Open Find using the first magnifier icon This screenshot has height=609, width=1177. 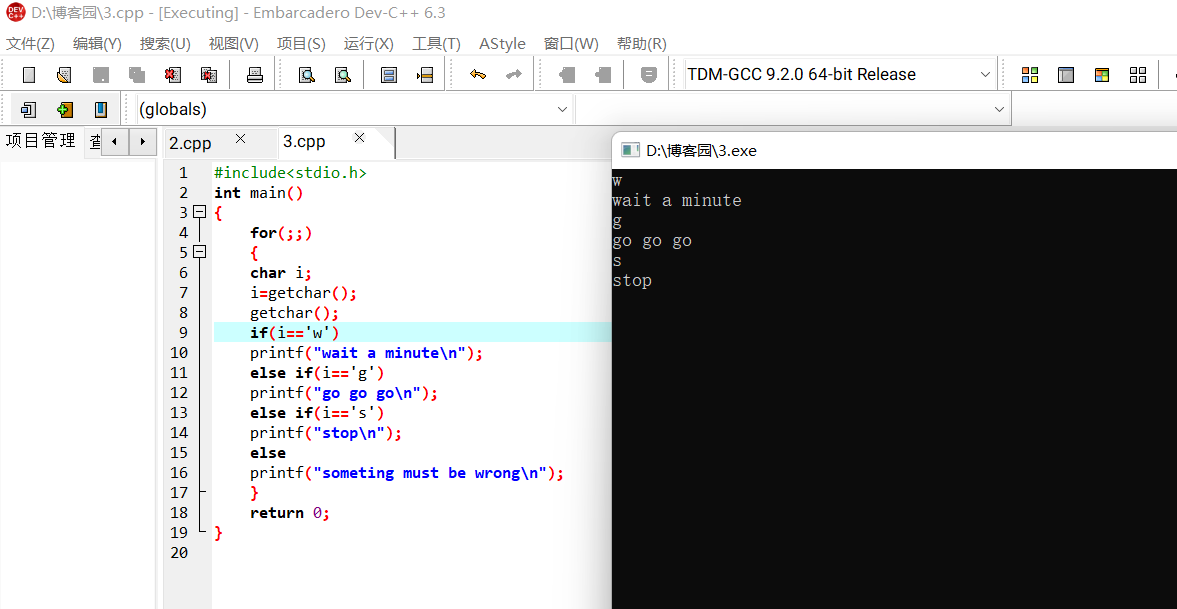click(x=306, y=74)
